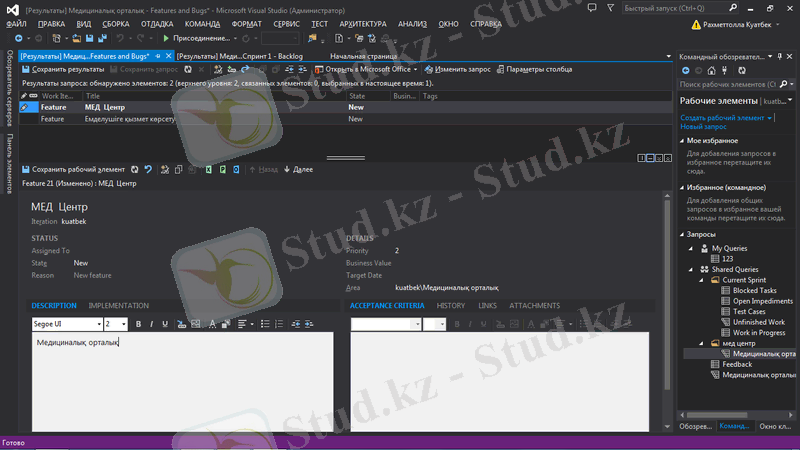Toggle Italic in Description editor

click(x=152, y=324)
